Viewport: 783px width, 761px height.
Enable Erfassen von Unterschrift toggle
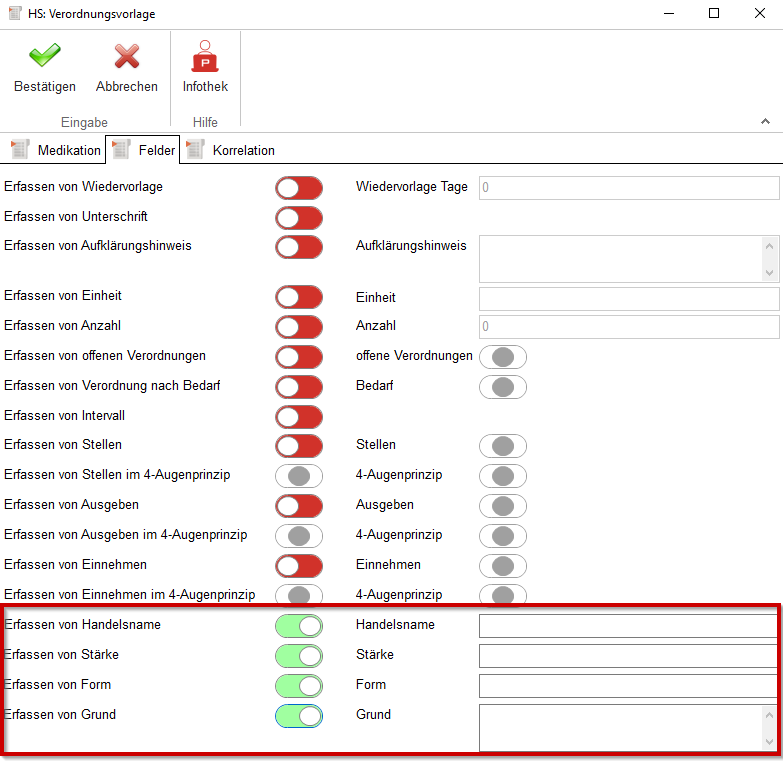(x=299, y=218)
